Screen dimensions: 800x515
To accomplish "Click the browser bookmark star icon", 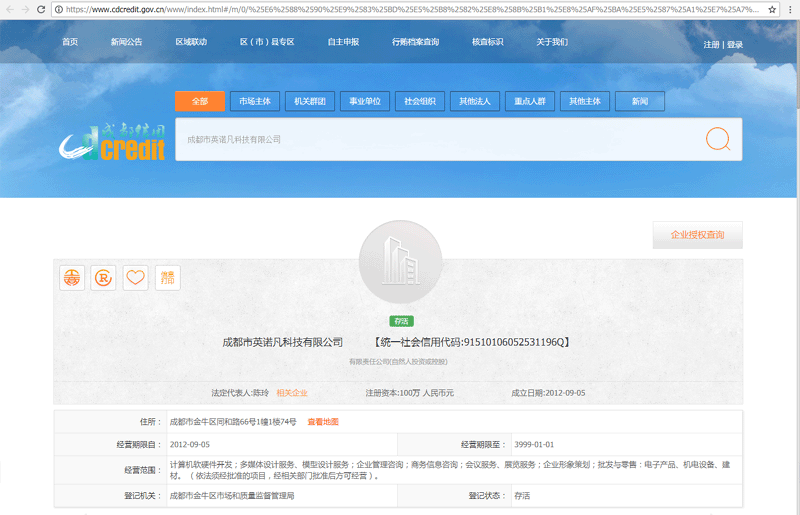I will pyautogui.click(x=772, y=9).
